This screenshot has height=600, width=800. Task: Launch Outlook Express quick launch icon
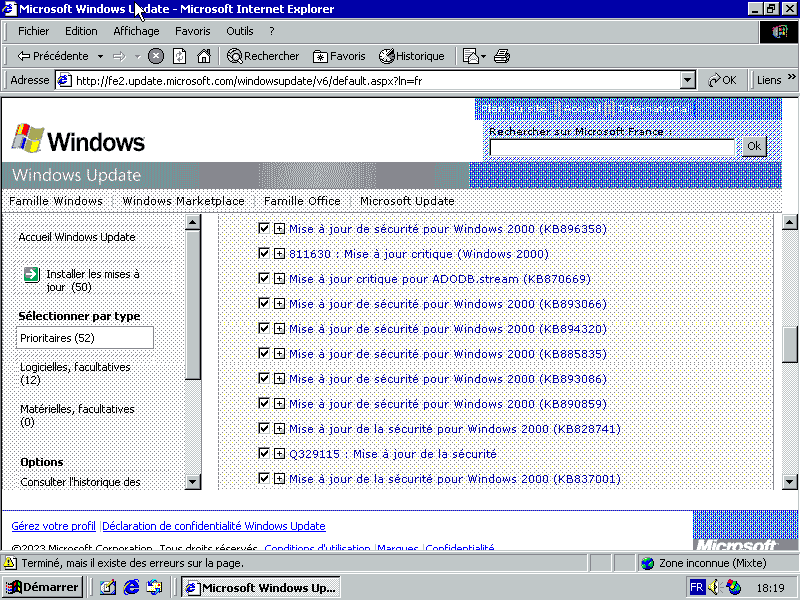[x=154, y=587]
